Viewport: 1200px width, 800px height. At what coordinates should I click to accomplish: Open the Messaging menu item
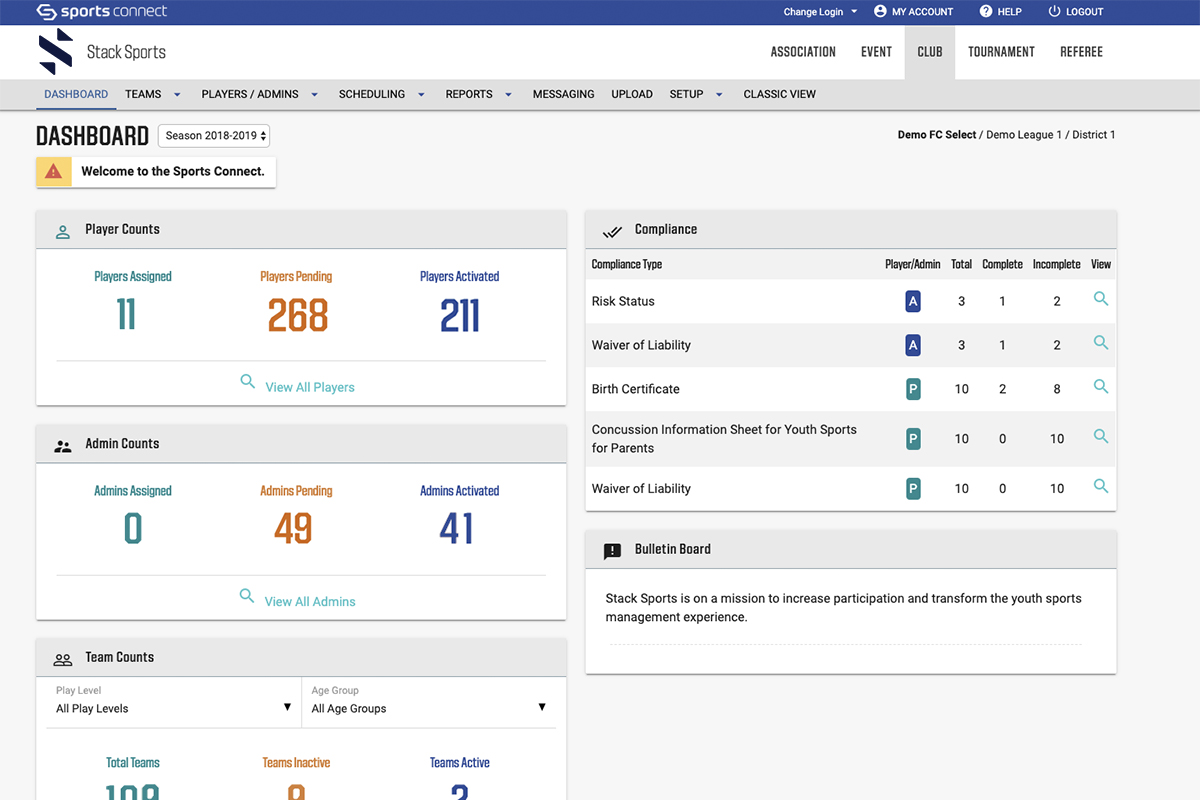[563, 94]
